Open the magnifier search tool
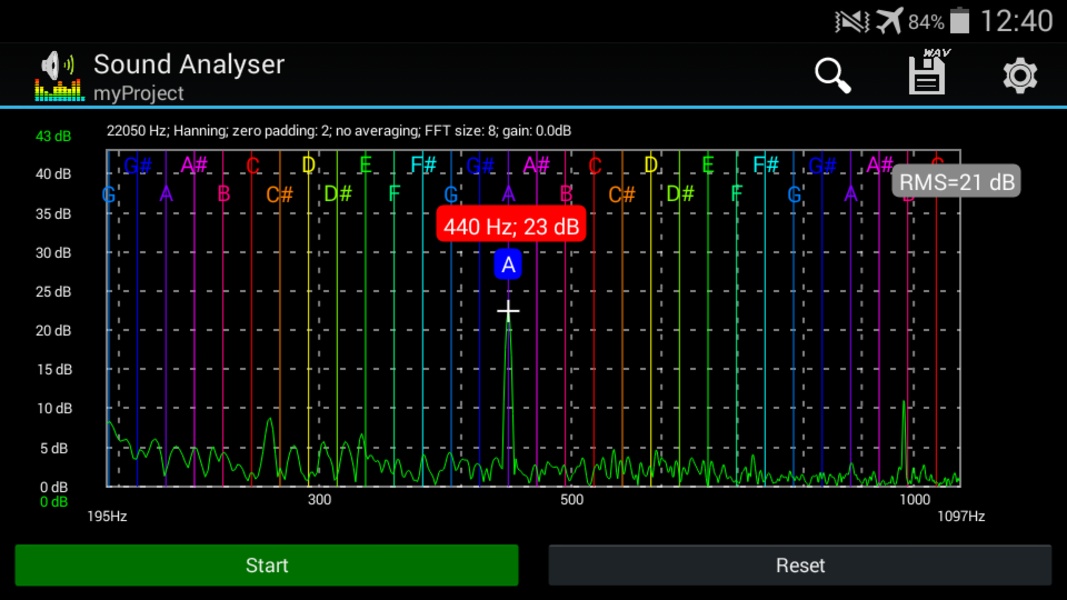Screen dimensions: 1067x600 pos(833,75)
